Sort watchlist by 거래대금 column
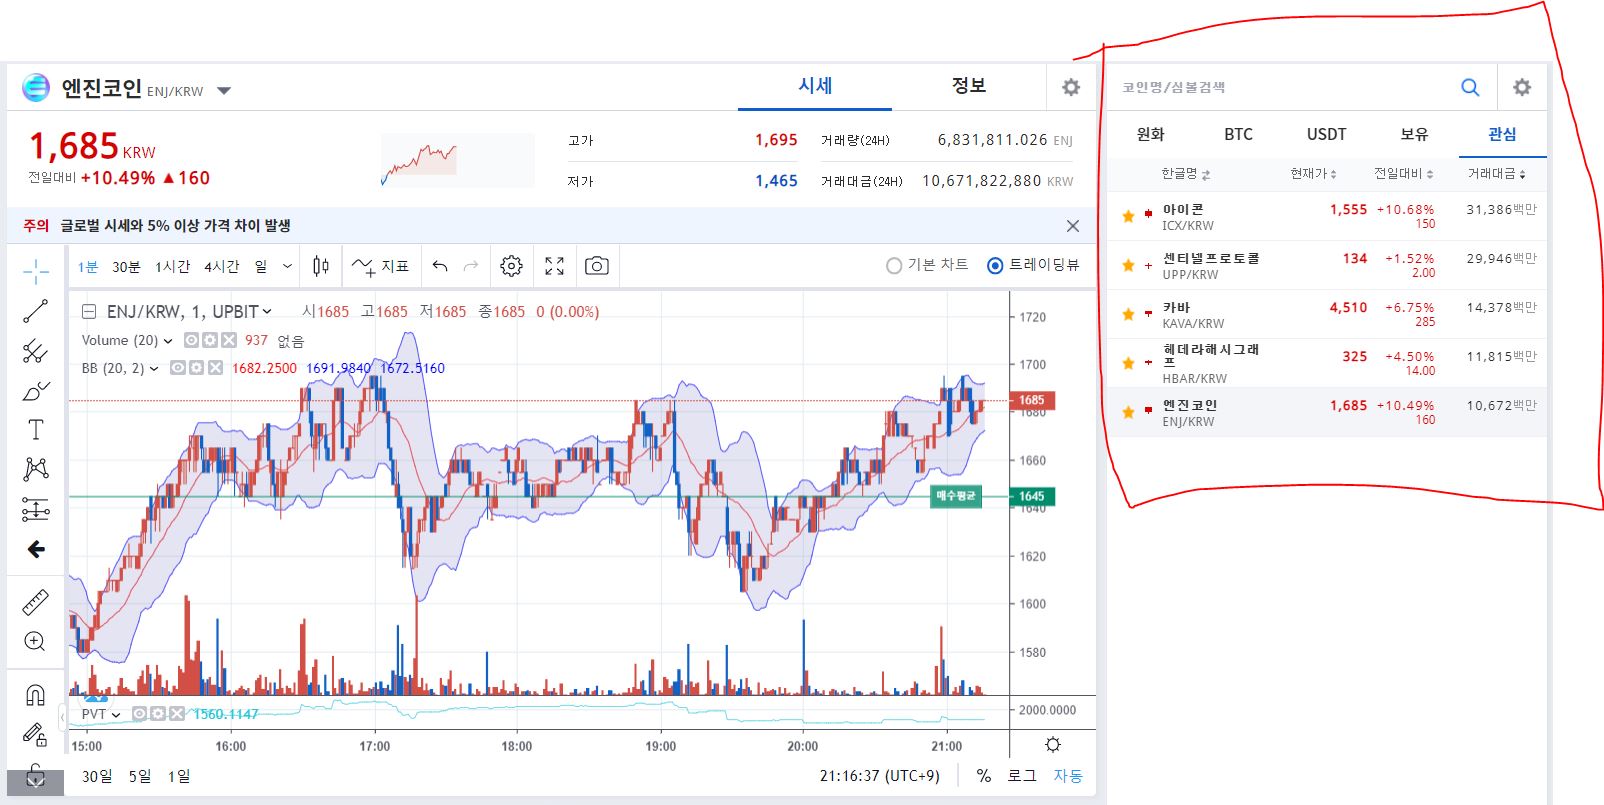 1496,174
